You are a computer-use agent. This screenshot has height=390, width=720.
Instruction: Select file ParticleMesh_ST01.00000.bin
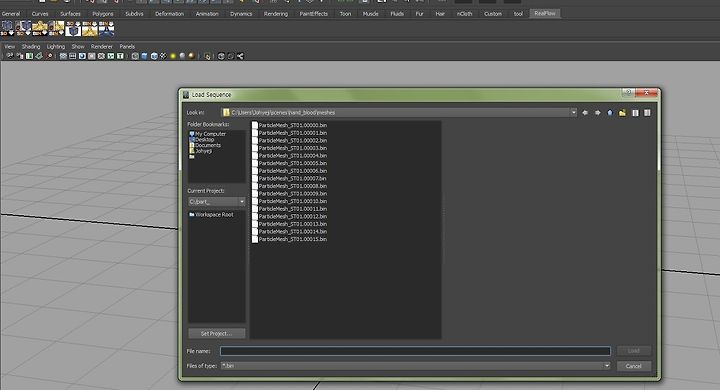289,125
